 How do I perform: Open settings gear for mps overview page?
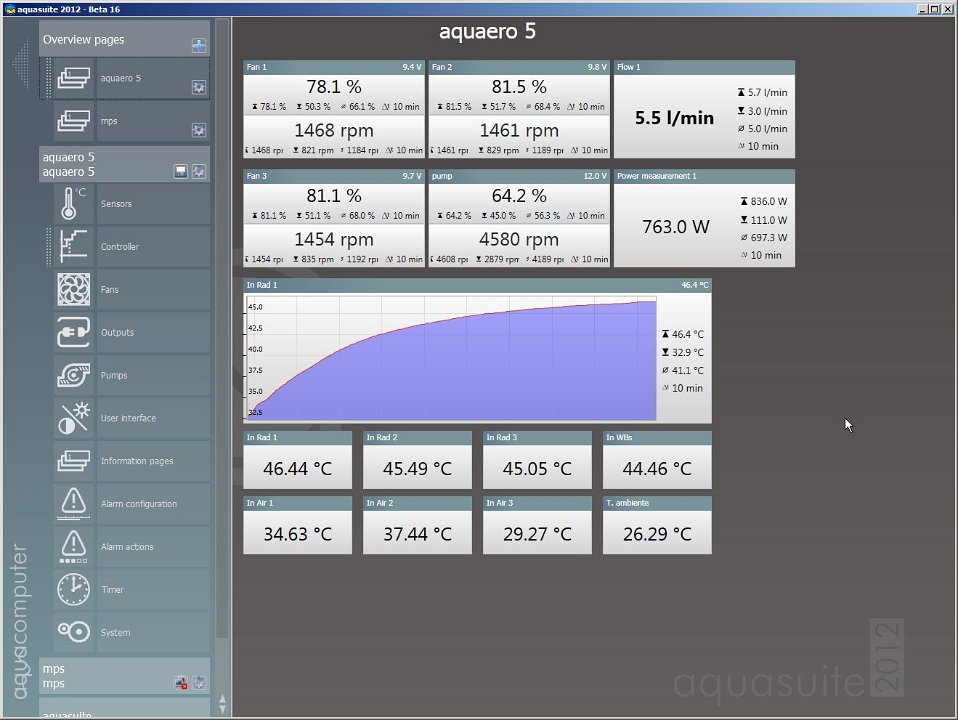pyautogui.click(x=199, y=130)
